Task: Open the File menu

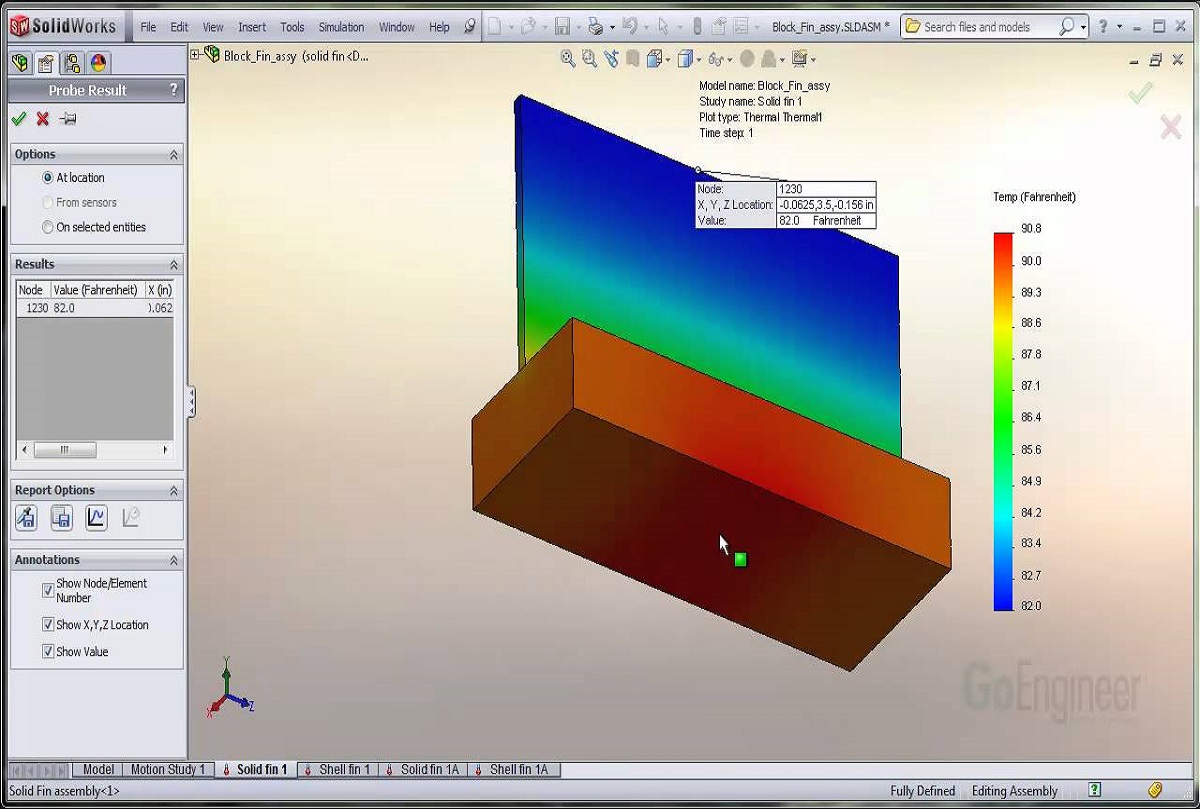Action: point(148,27)
